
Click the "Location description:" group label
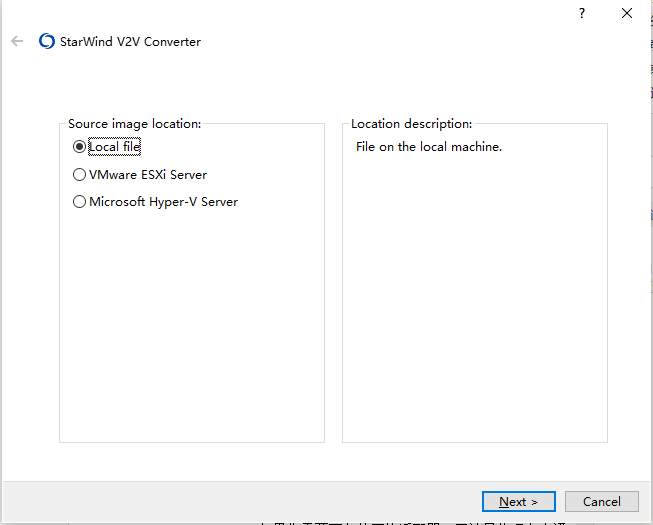[411, 124]
